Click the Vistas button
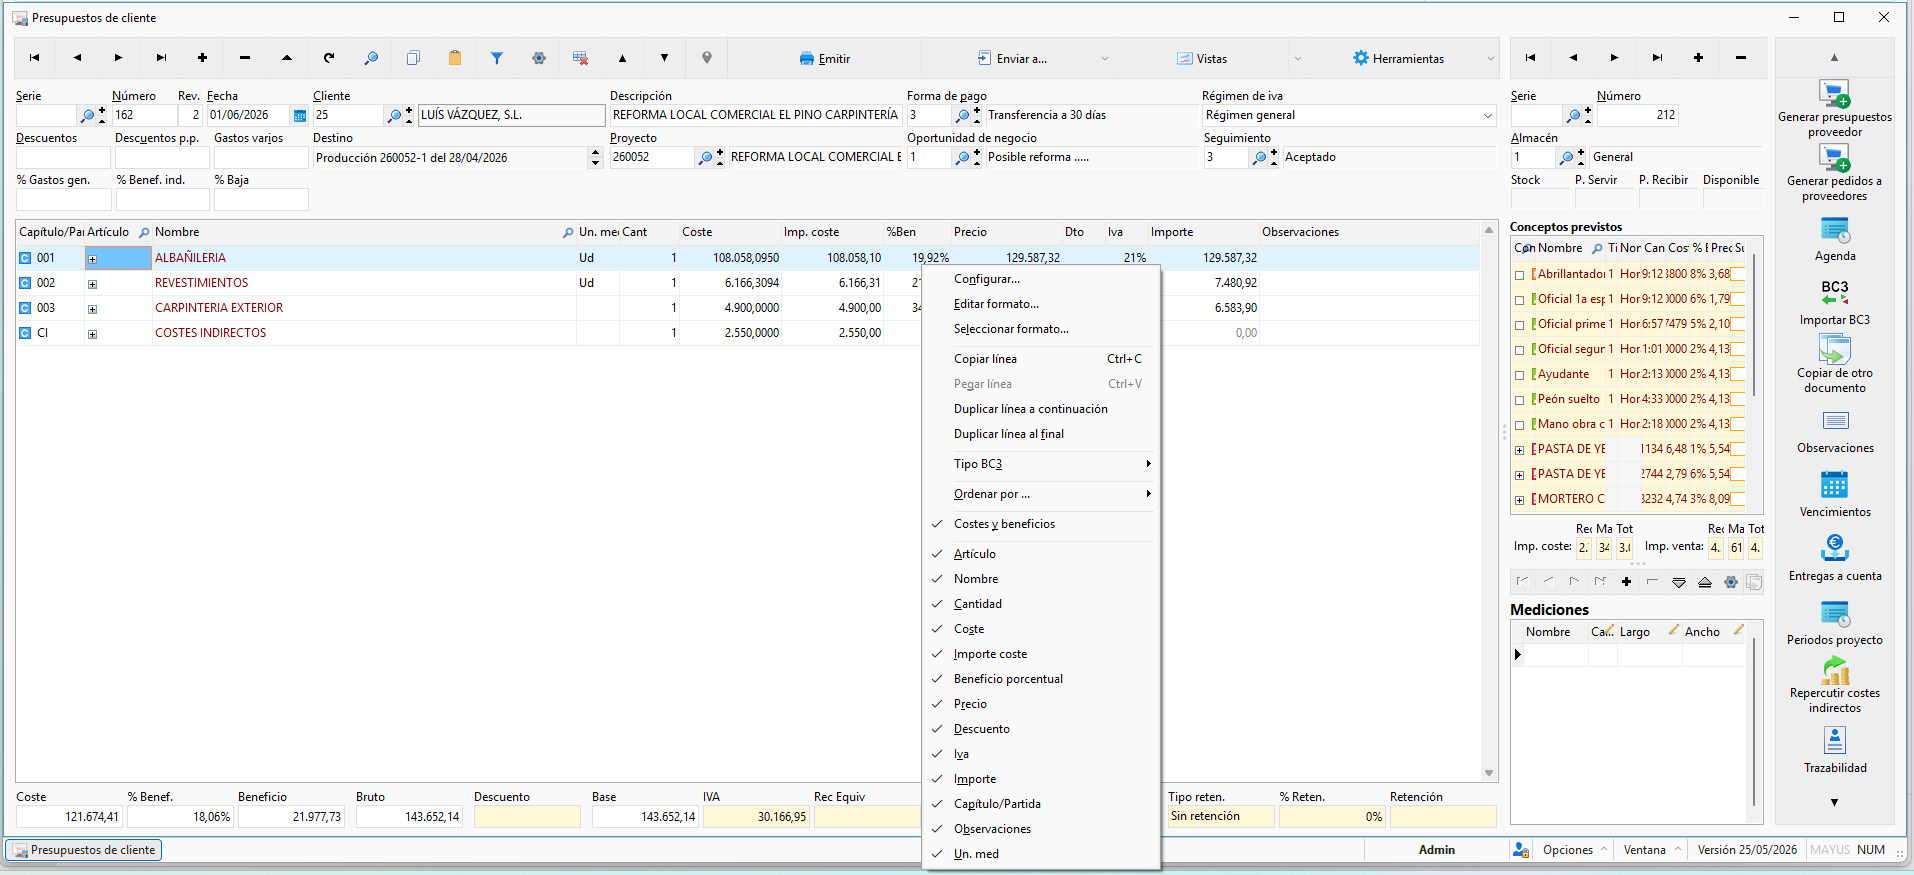1914x875 pixels. tap(1202, 59)
